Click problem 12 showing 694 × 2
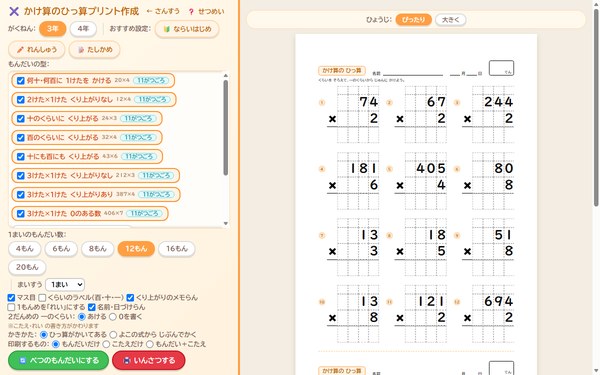 (488, 314)
